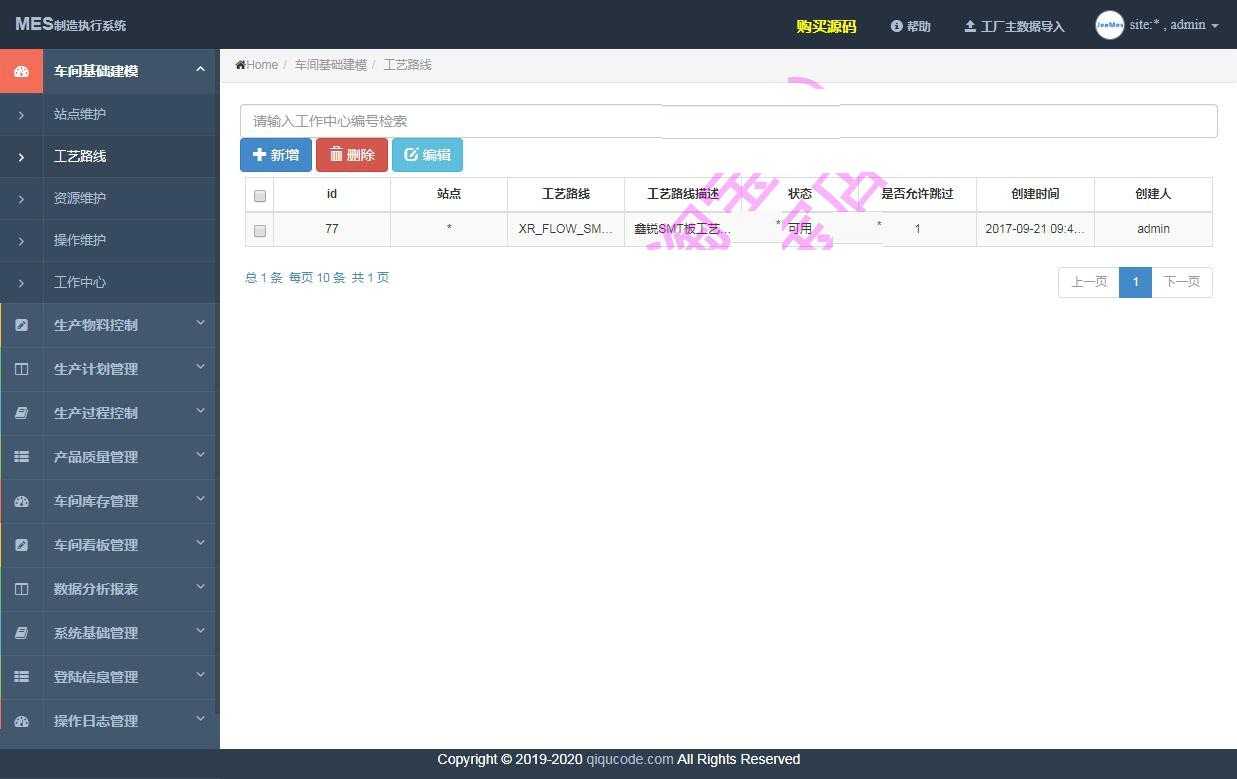Click the arrow icon beside 站点维护
Screen dimensions: 1237x779
pos(21,115)
